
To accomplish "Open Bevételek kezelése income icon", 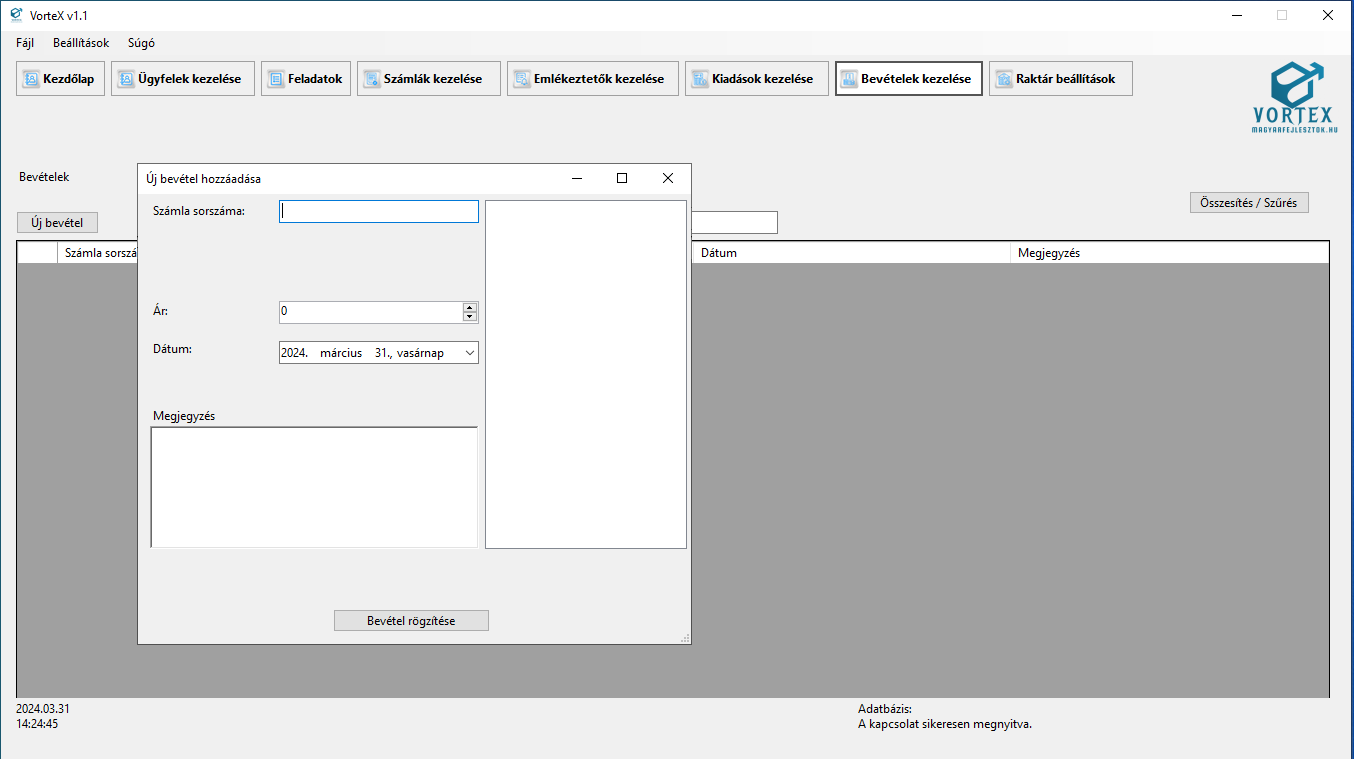I will click(849, 79).
